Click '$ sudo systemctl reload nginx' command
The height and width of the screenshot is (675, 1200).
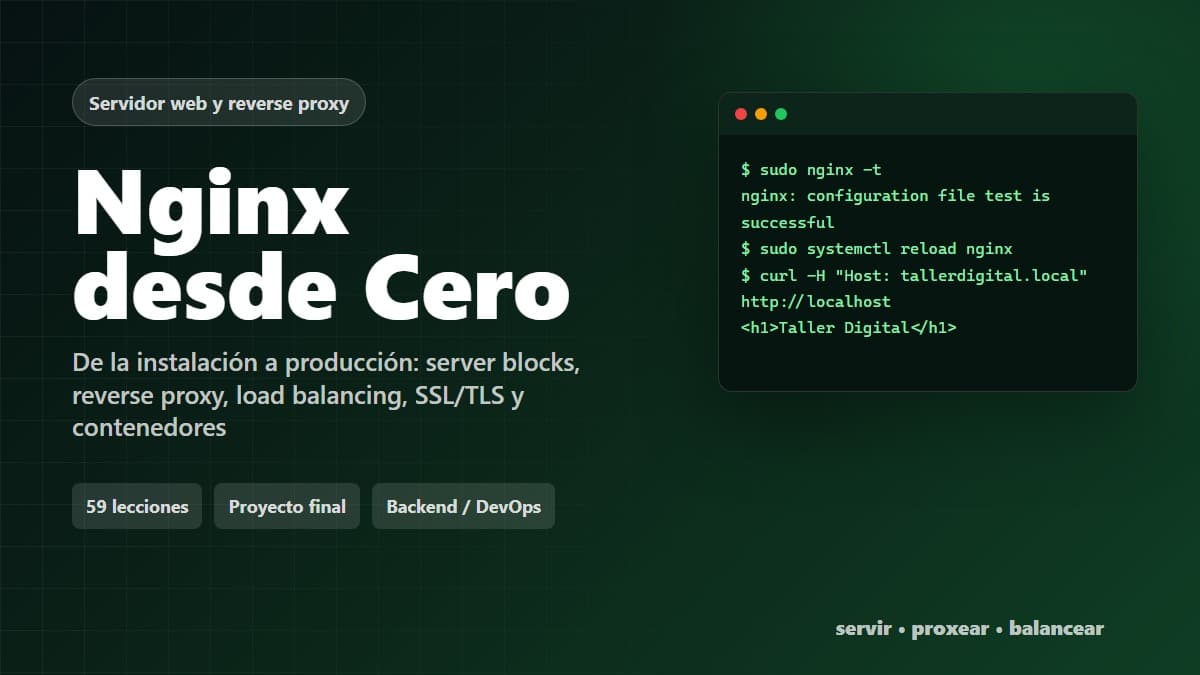(x=877, y=248)
